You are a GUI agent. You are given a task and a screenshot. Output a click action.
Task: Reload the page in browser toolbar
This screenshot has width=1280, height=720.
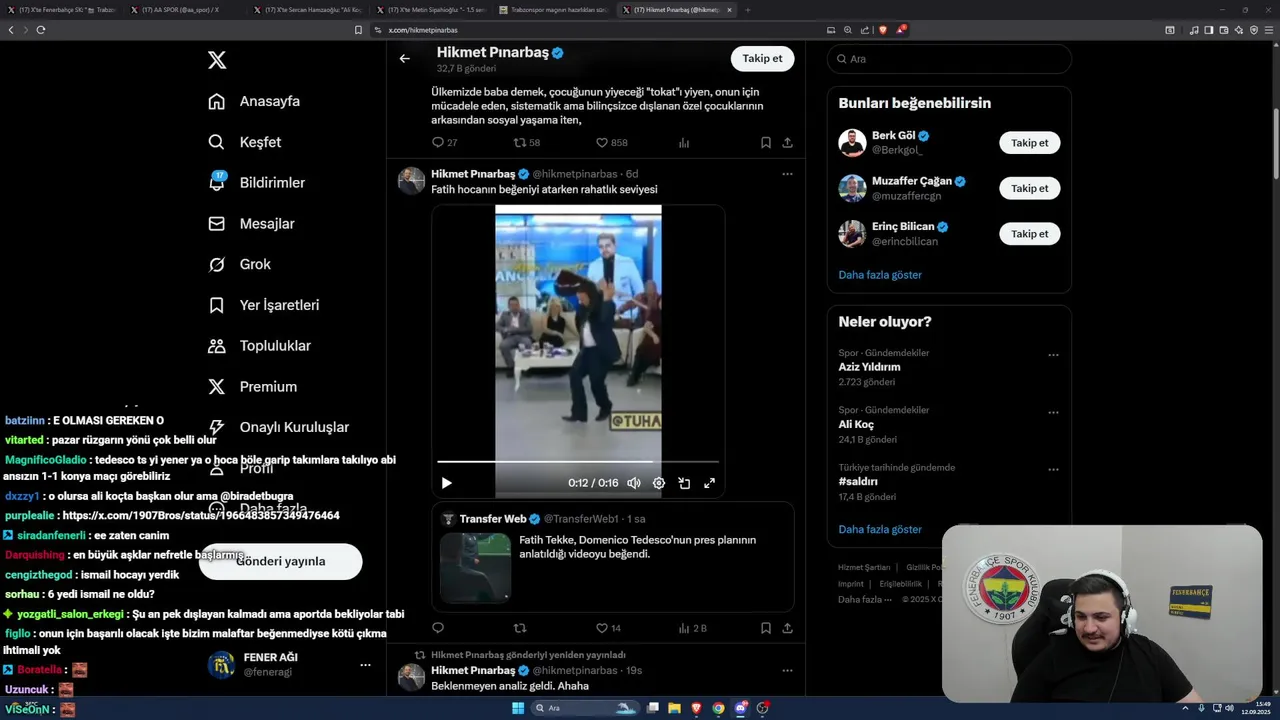click(41, 30)
